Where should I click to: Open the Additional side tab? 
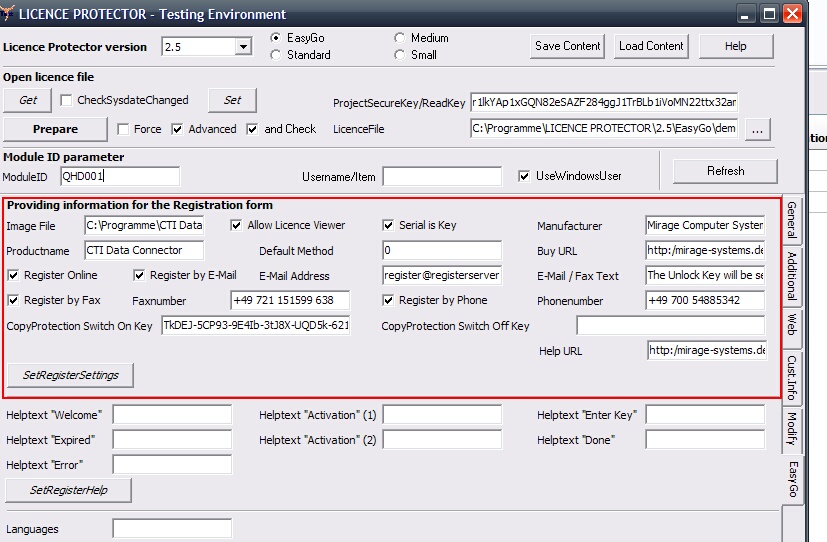click(791, 275)
